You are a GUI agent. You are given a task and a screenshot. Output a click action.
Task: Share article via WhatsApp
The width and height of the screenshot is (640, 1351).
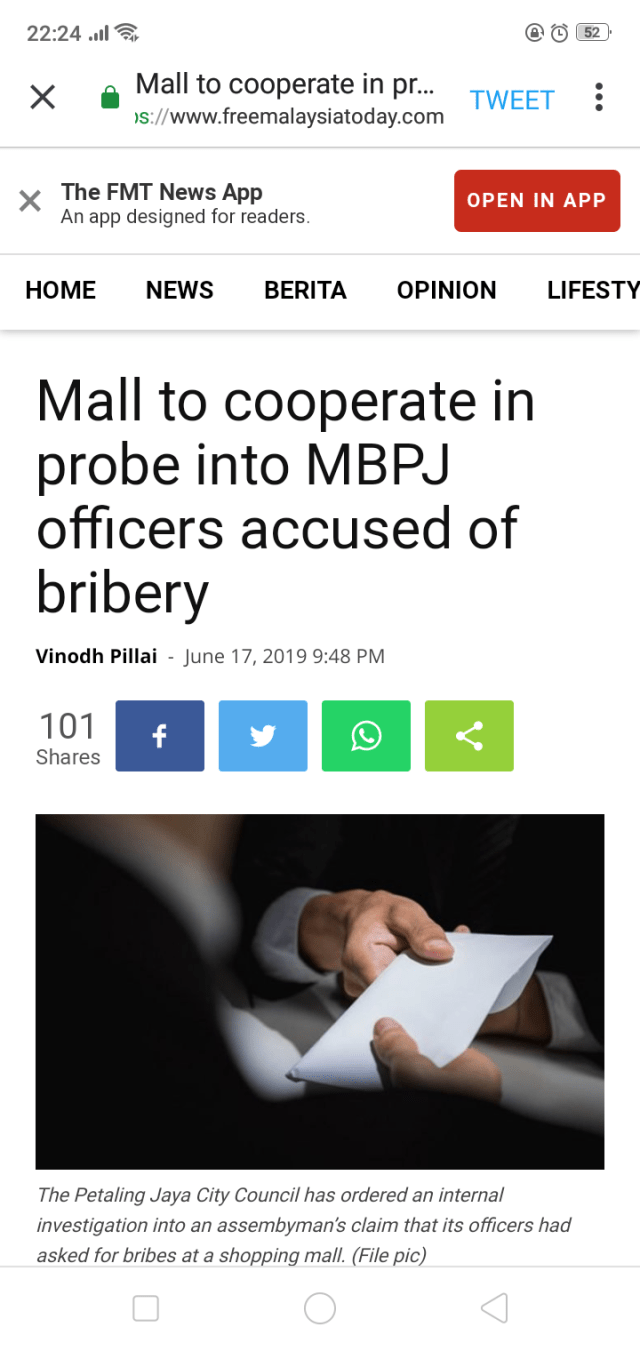tap(366, 736)
